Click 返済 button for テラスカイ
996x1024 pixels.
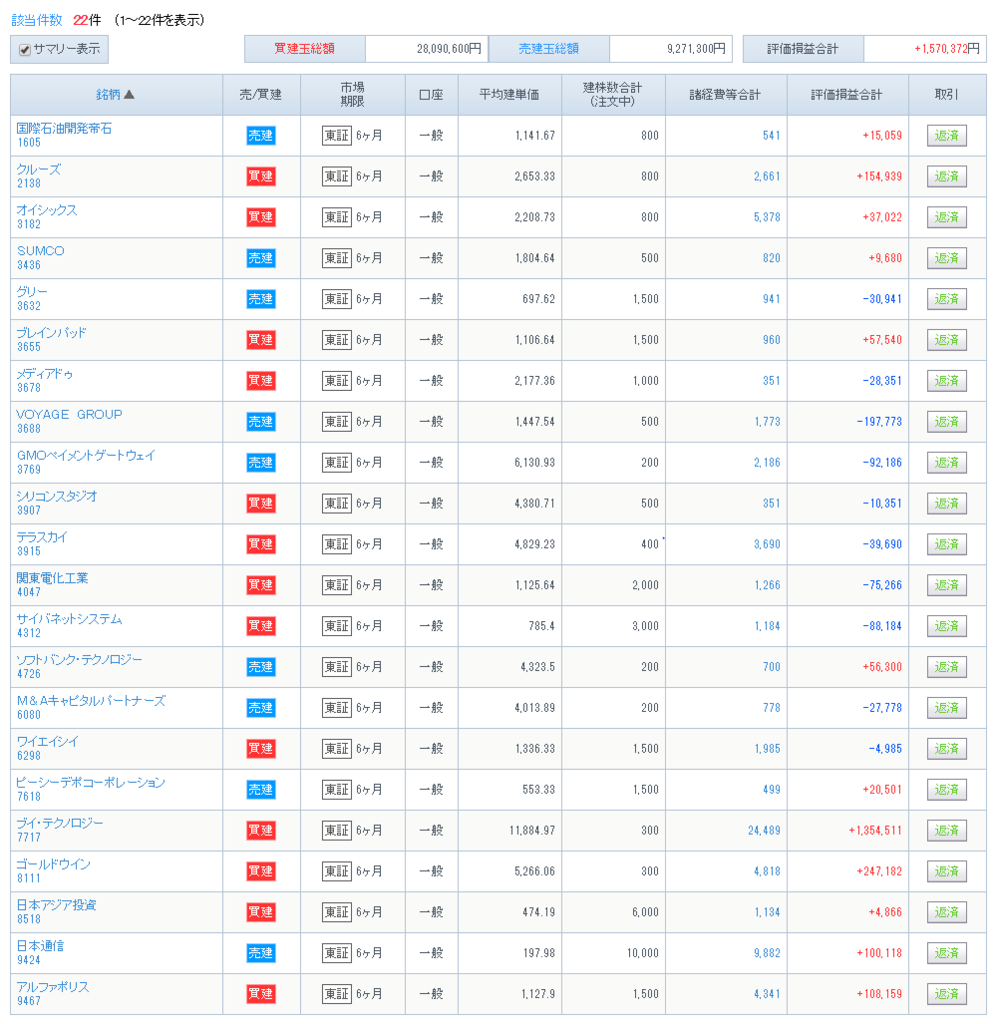[946, 544]
